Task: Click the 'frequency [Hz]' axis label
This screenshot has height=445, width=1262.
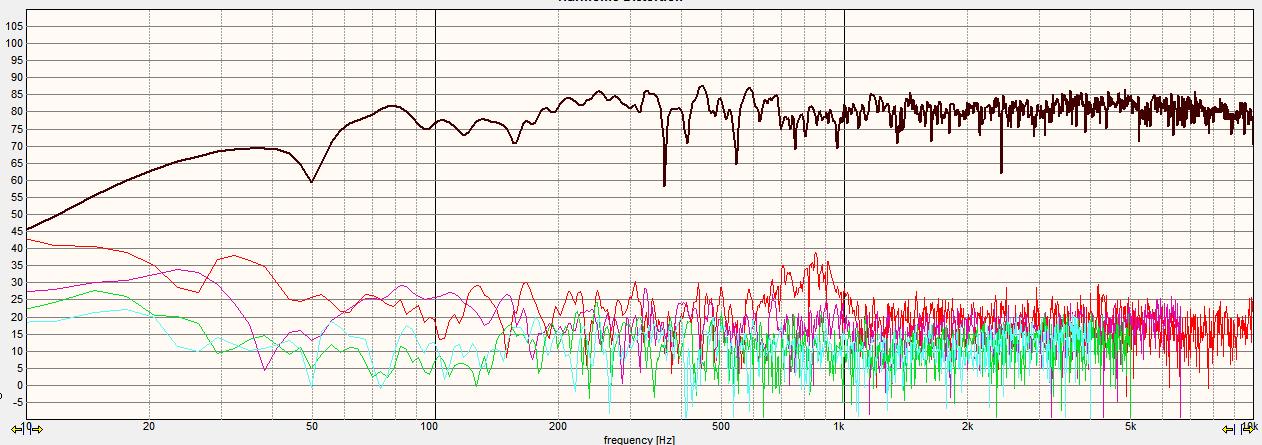Action: pos(639,439)
